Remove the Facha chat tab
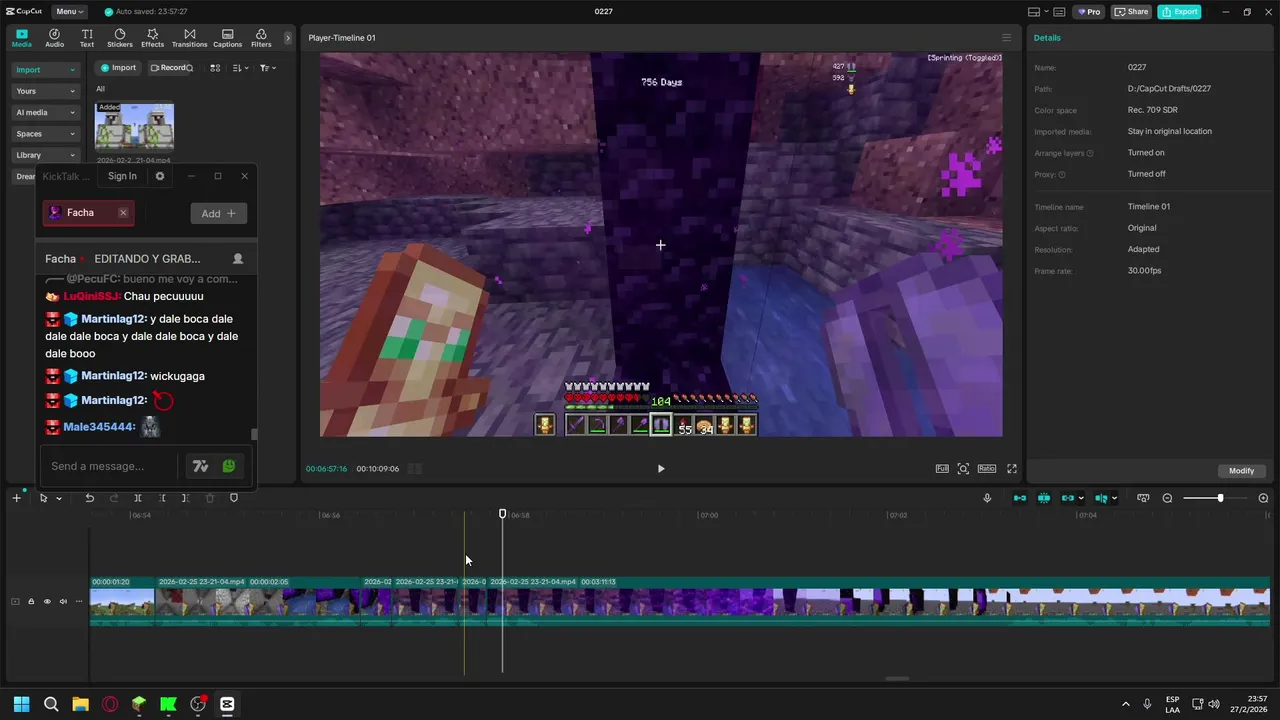 pyautogui.click(x=123, y=213)
